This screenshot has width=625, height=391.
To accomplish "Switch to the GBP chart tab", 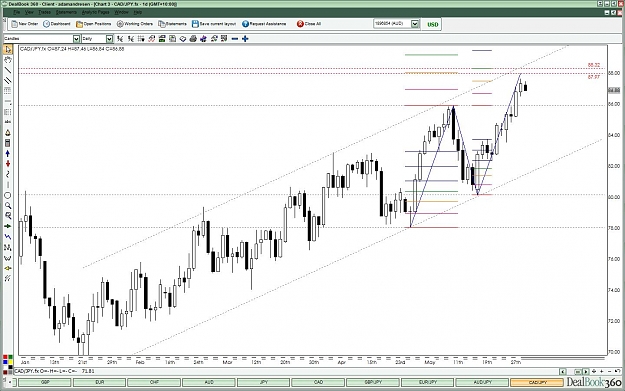I will (45, 382).
